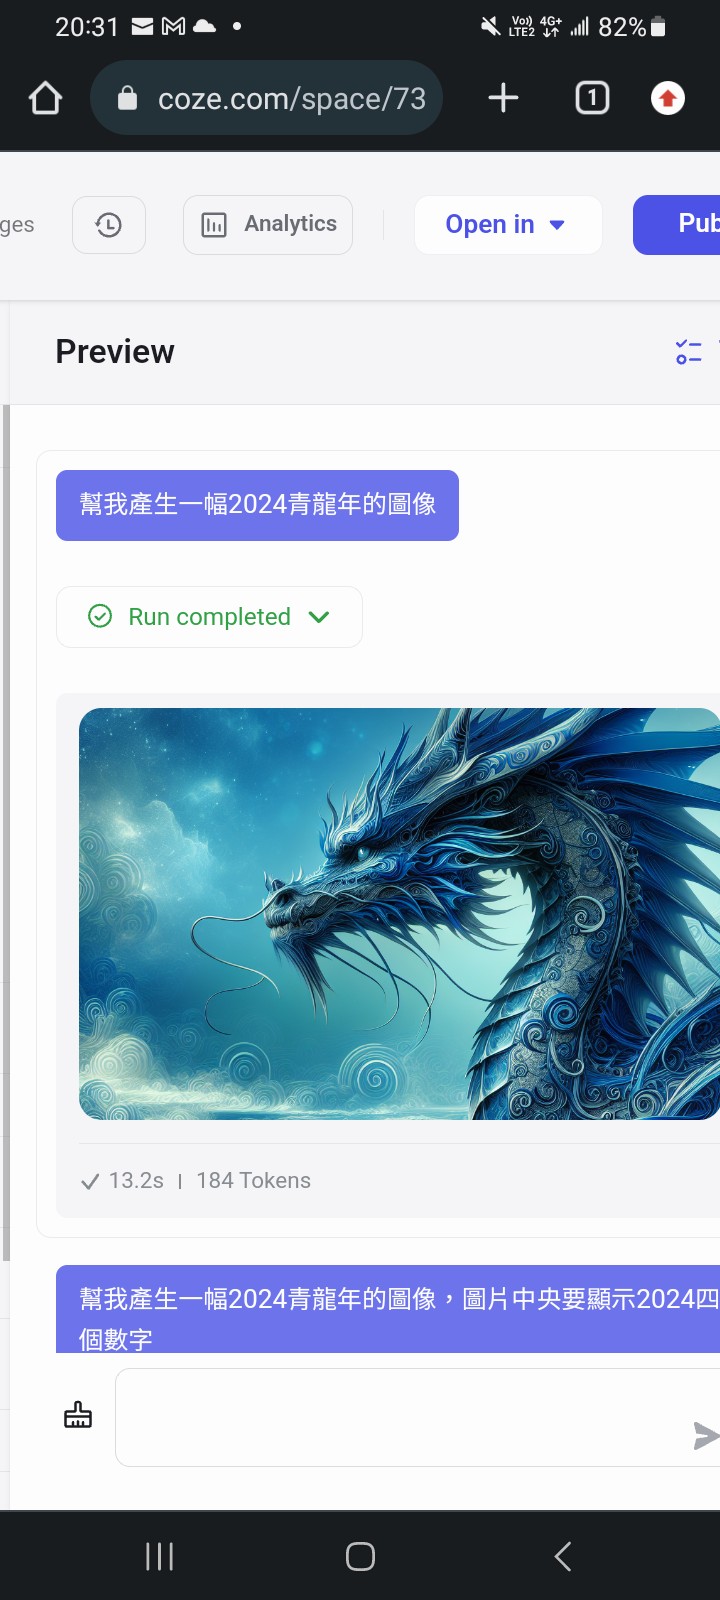Send message with the arrow icon
Viewport: 720px width, 1600px height.
pos(706,1435)
